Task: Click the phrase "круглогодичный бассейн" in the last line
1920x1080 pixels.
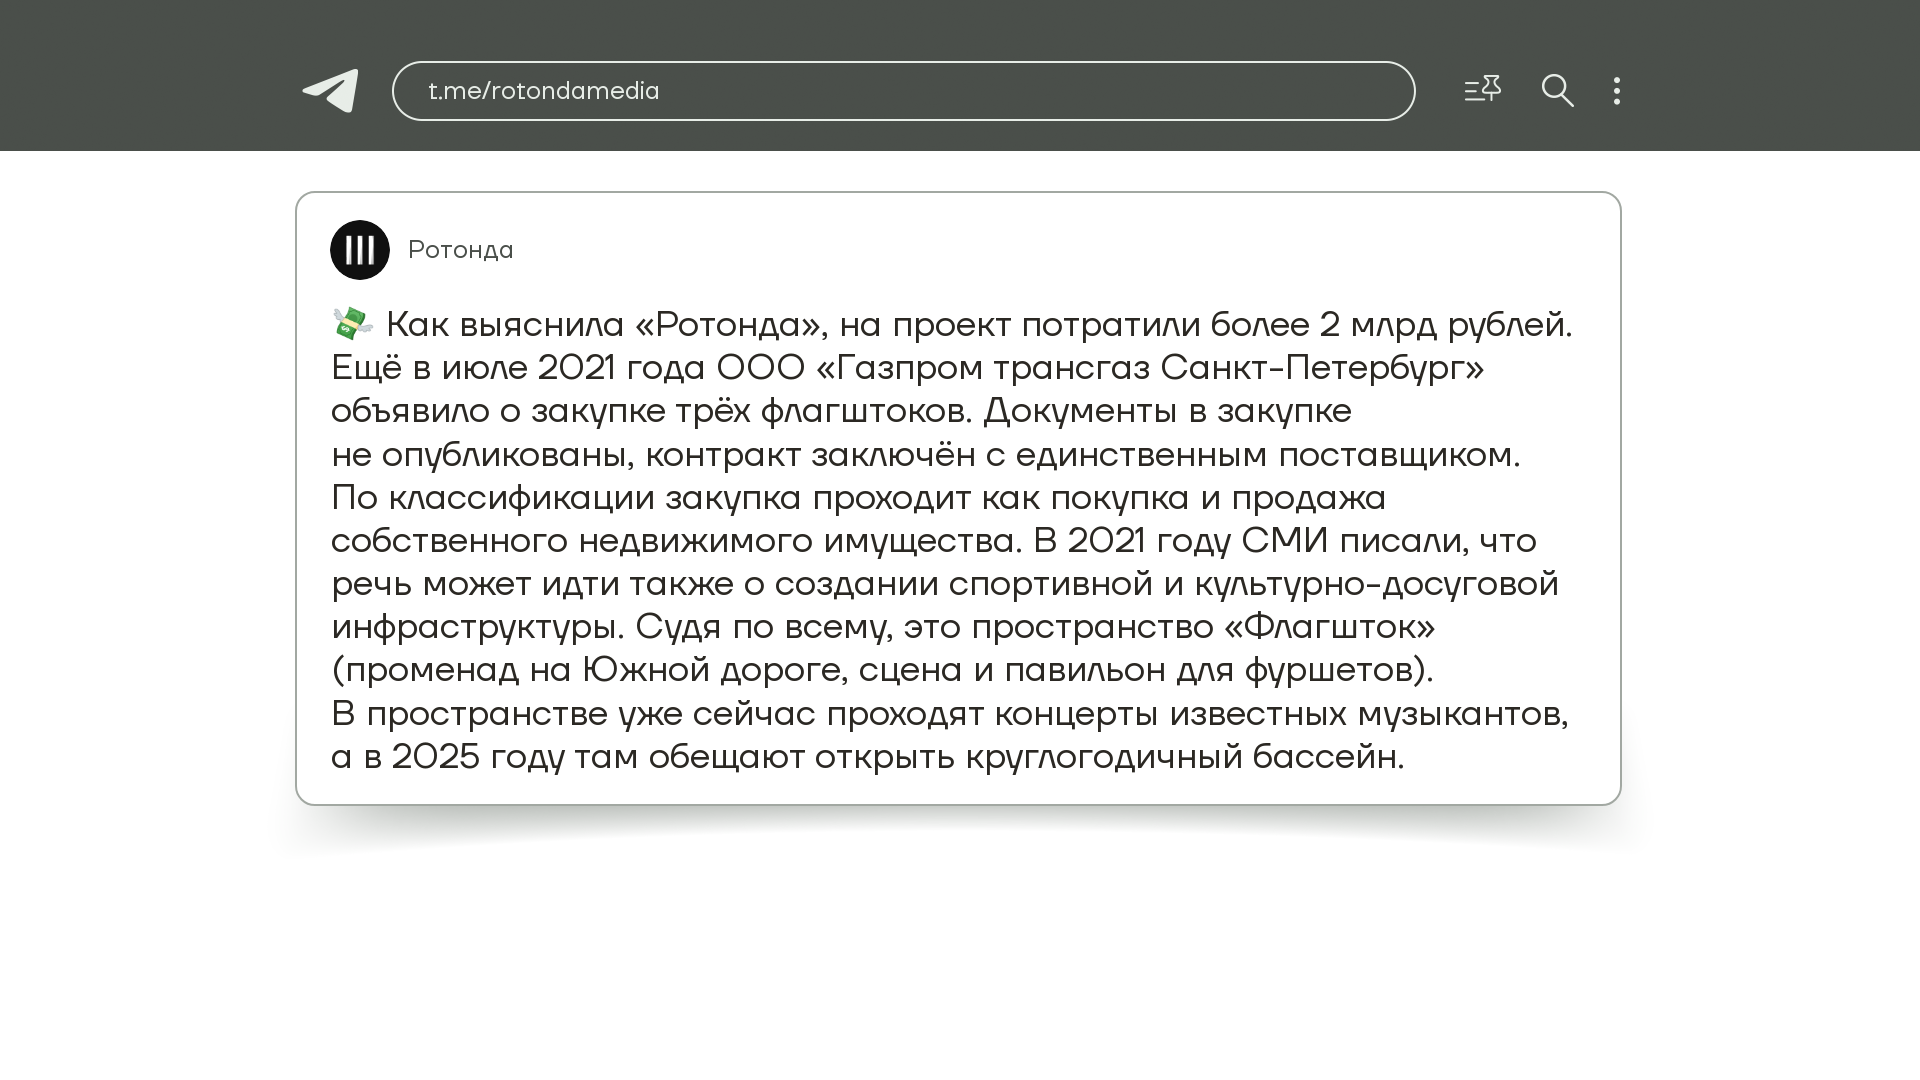Action: tap(1184, 757)
